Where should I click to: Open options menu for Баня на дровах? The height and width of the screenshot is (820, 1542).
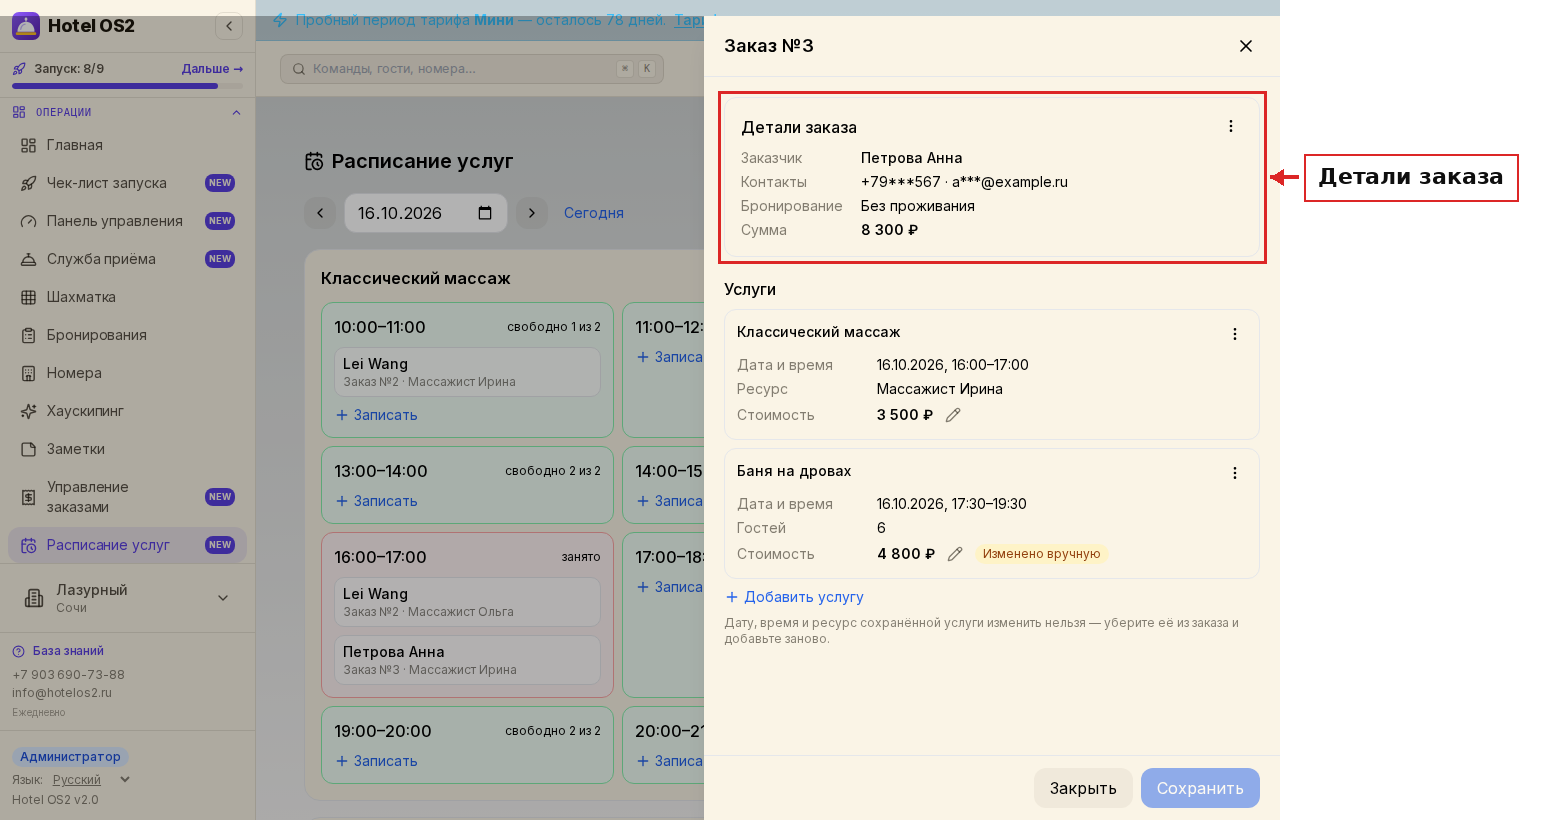[x=1235, y=473]
